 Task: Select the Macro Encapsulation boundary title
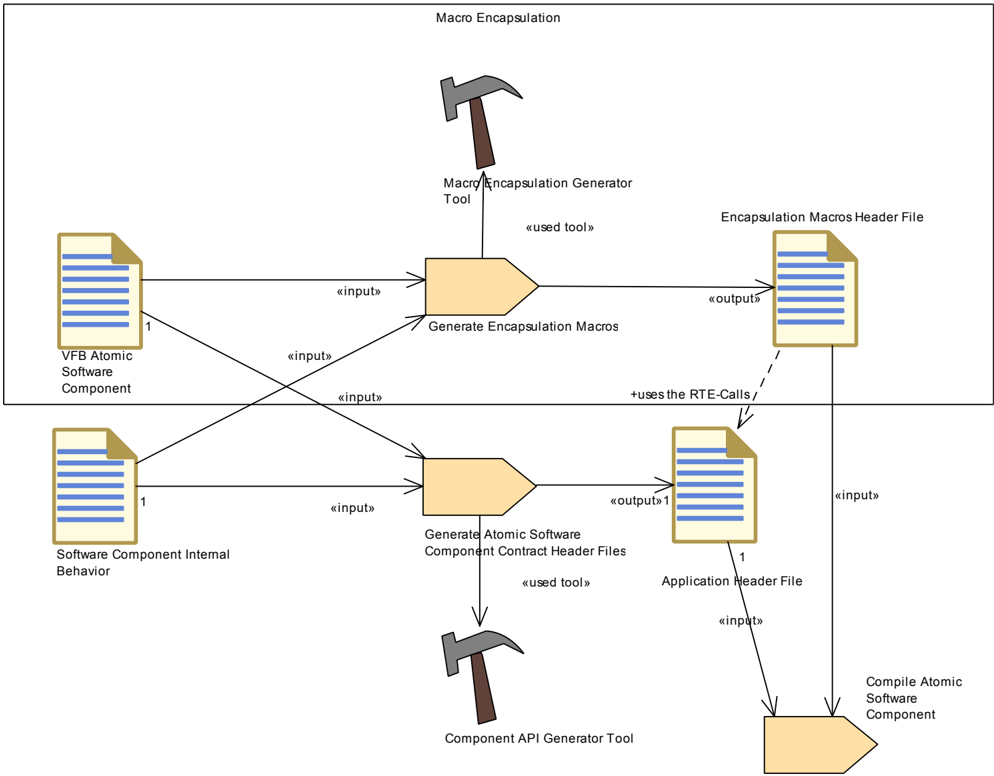(x=498, y=18)
